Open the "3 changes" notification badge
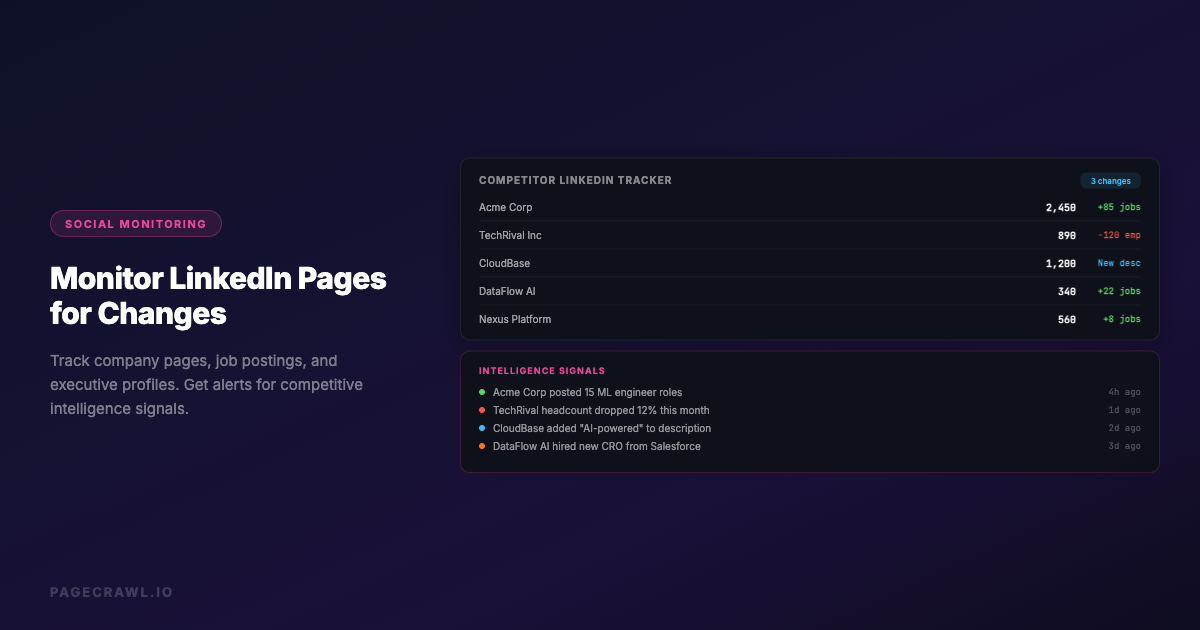 pyautogui.click(x=1110, y=180)
